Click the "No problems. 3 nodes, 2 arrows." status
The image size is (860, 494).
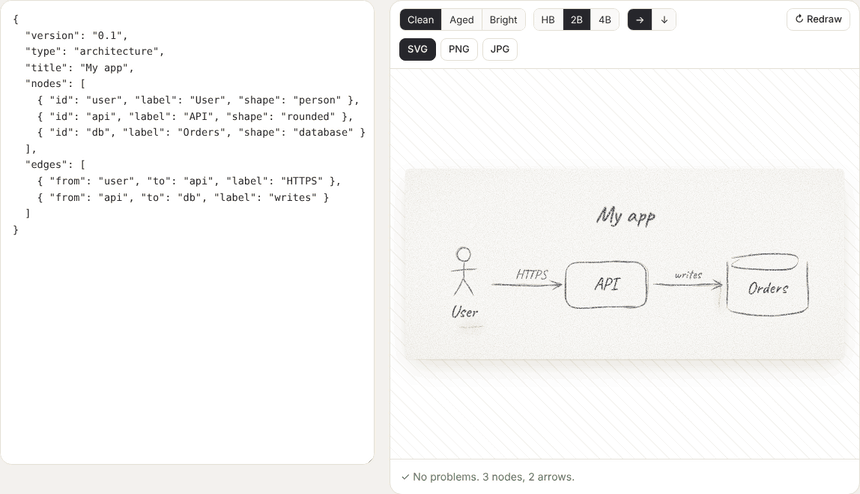[x=488, y=477]
